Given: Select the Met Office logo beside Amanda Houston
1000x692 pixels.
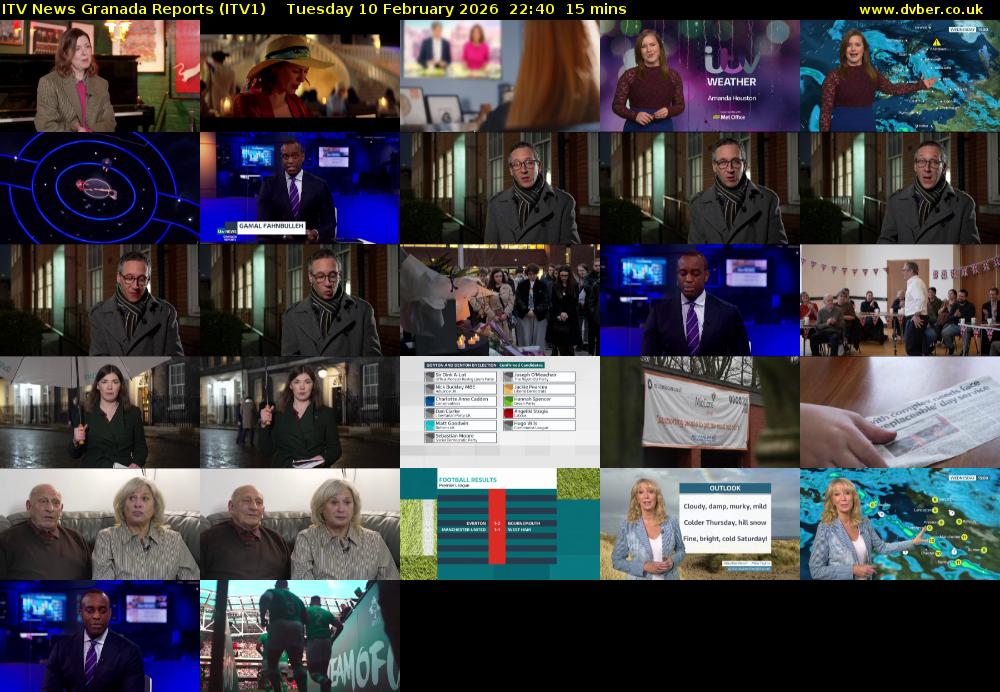Looking at the screenshot, I should click(x=730, y=117).
